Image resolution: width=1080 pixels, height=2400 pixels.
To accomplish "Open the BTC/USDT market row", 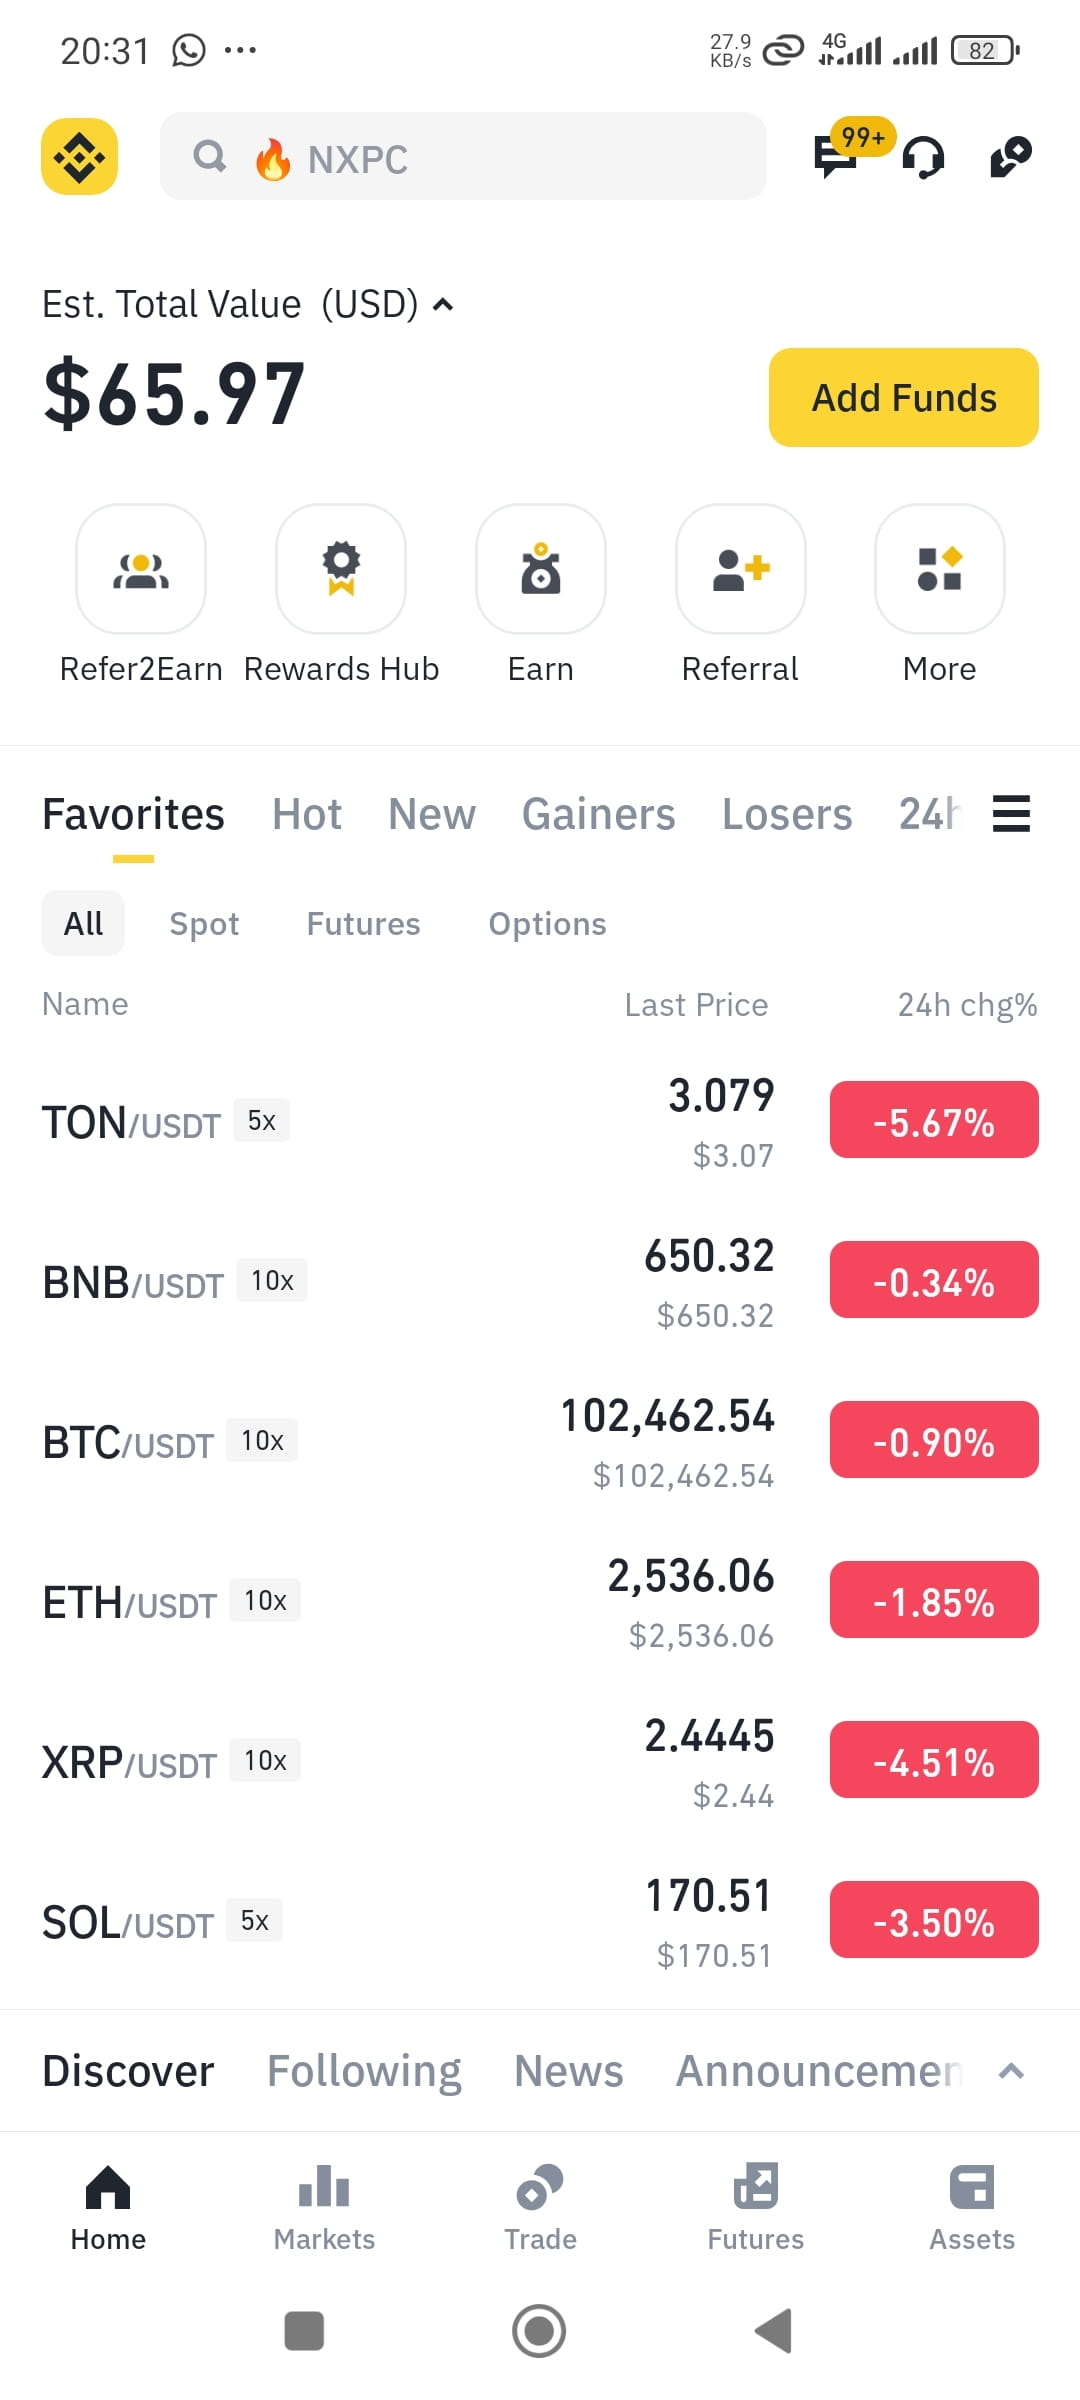I will click(540, 1440).
